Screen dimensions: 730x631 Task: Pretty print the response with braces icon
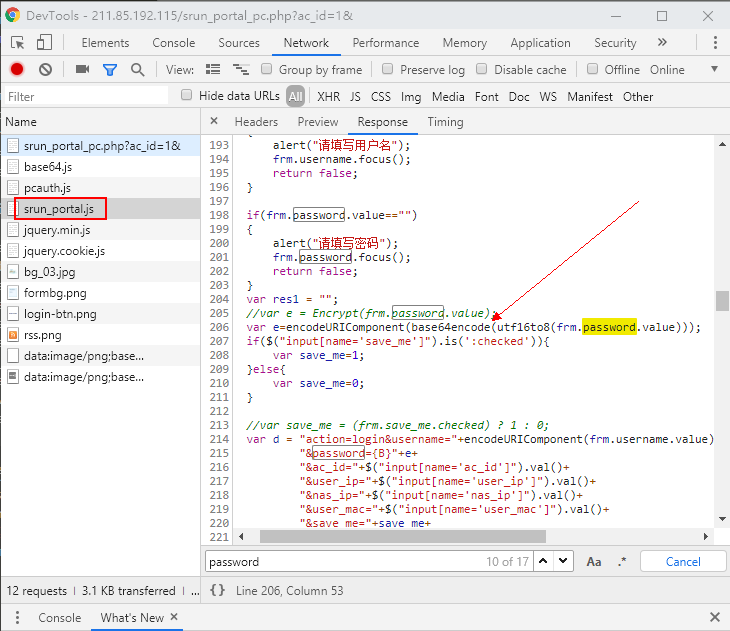[x=218, y=590]
